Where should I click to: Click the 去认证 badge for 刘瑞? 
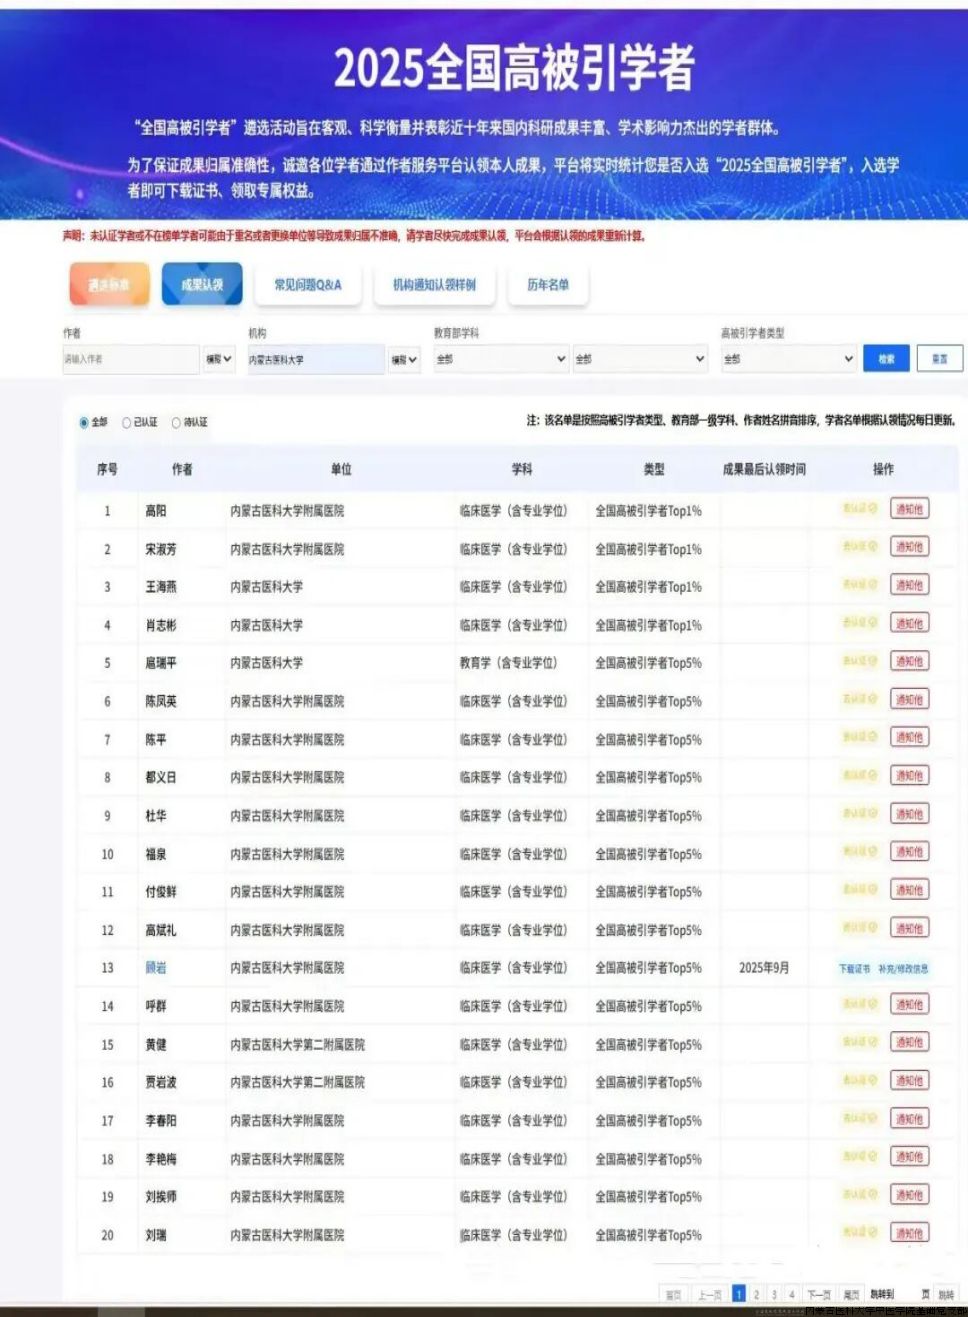tap(859, 1233)
